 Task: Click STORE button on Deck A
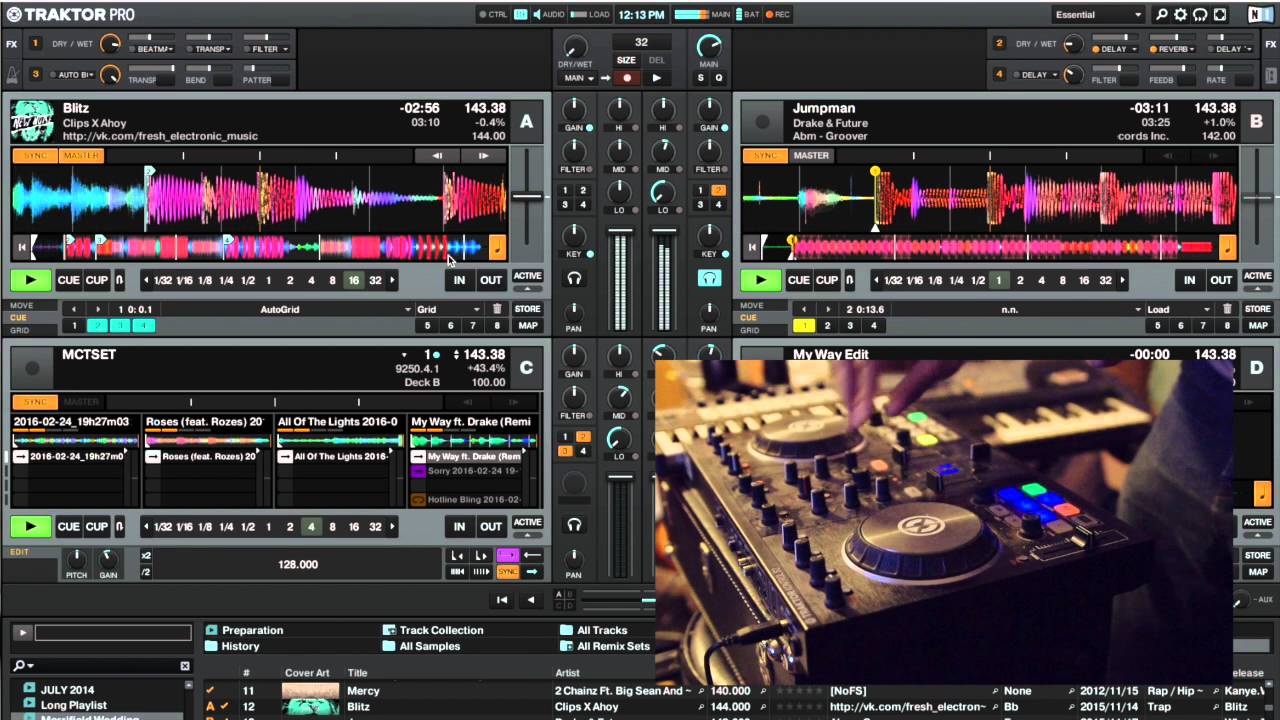click(x=527, y=309)
